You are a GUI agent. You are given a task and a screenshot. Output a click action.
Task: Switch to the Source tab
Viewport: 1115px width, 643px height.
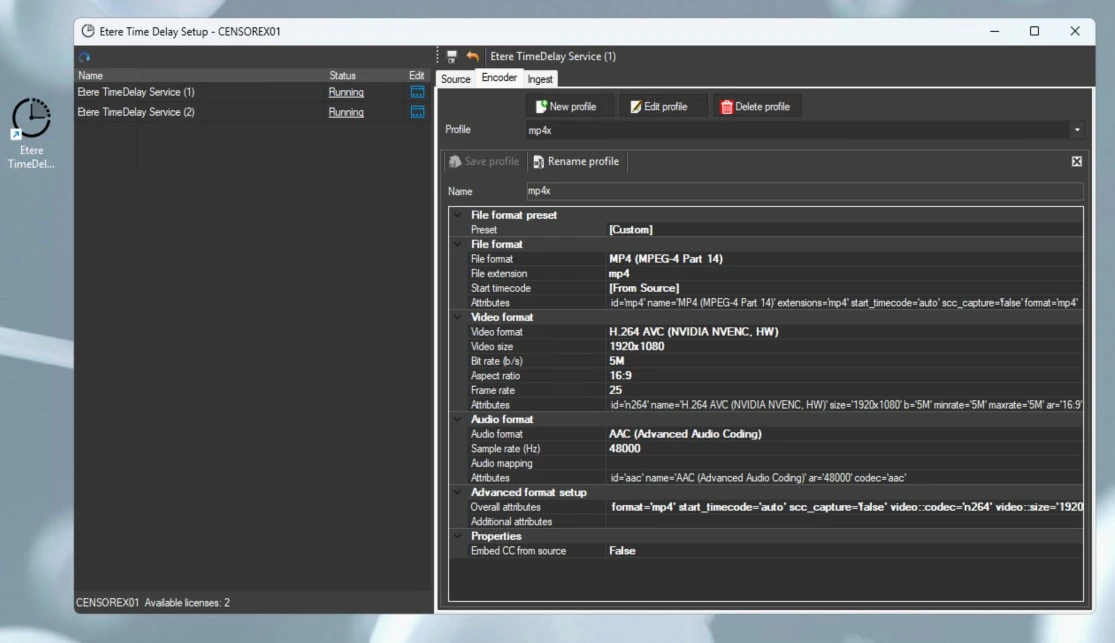(456, 79)
